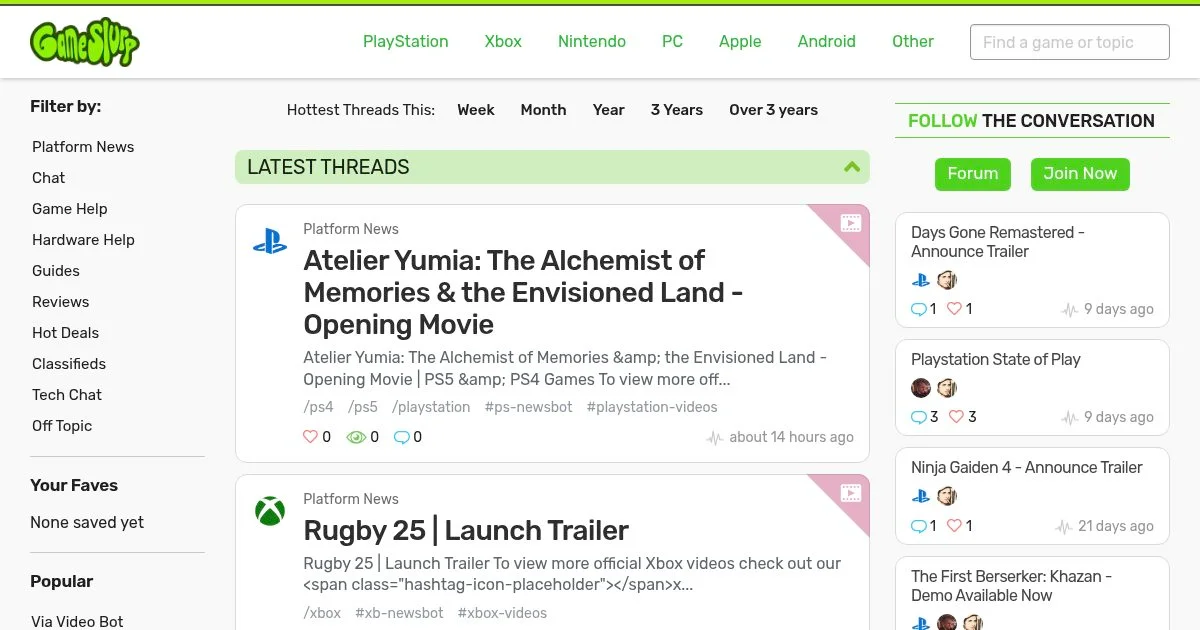This screenshot has width=1200, height=630.
Task: Click the #xbox-videos hashtag
Action: 502,613
